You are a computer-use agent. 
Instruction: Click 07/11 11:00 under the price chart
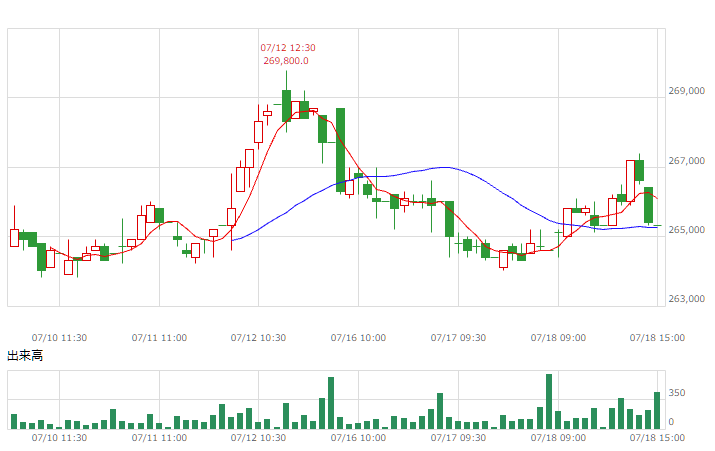click(159, 338)
